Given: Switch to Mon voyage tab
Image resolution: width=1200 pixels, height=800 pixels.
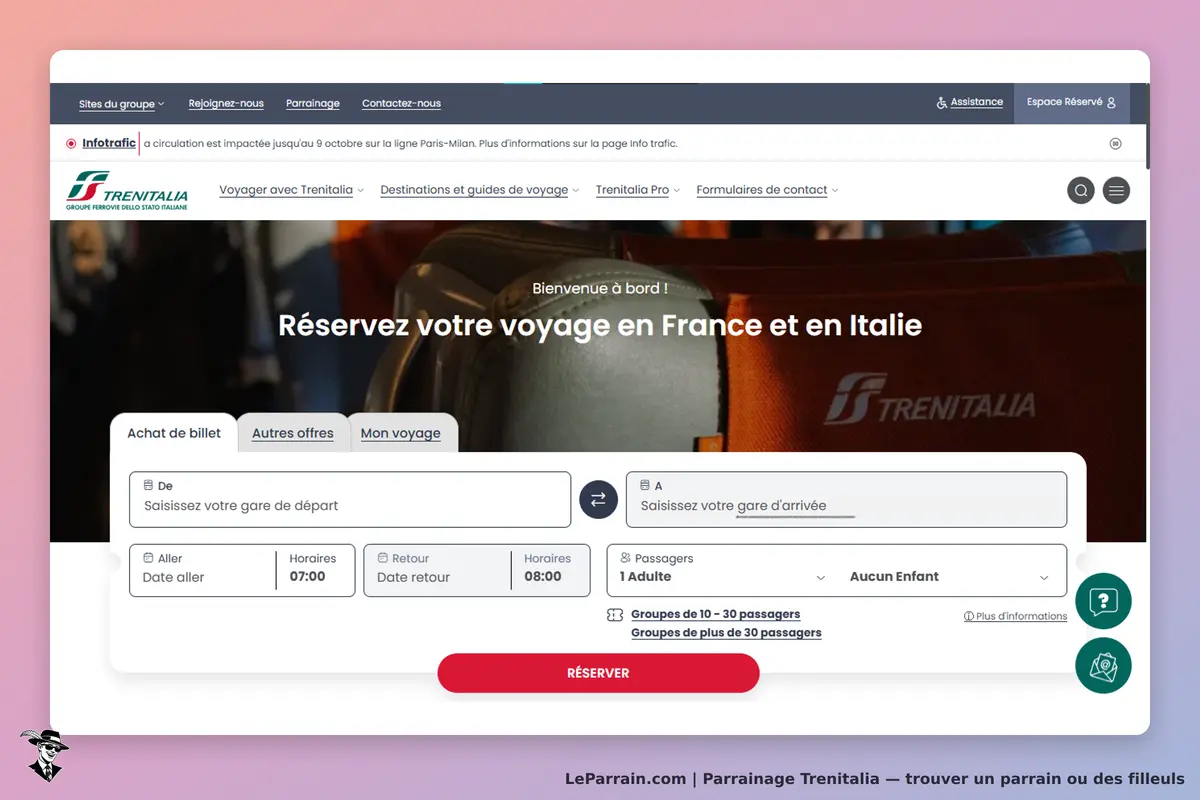Looking at the screenshot, I should [401, 433].
